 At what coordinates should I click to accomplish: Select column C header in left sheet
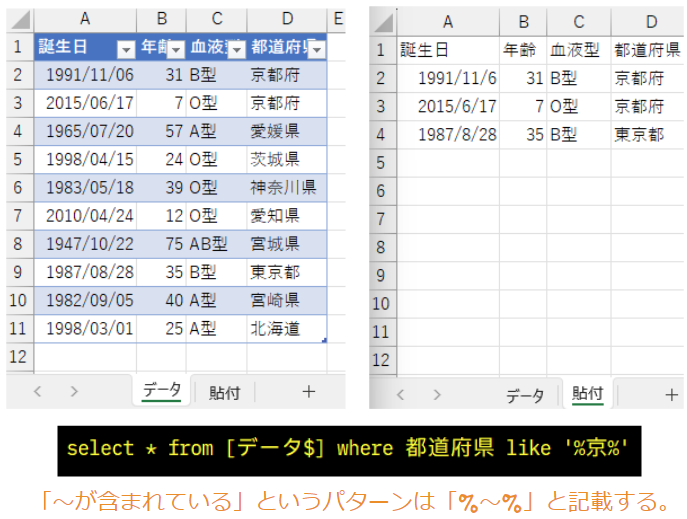tap(216, 19)
